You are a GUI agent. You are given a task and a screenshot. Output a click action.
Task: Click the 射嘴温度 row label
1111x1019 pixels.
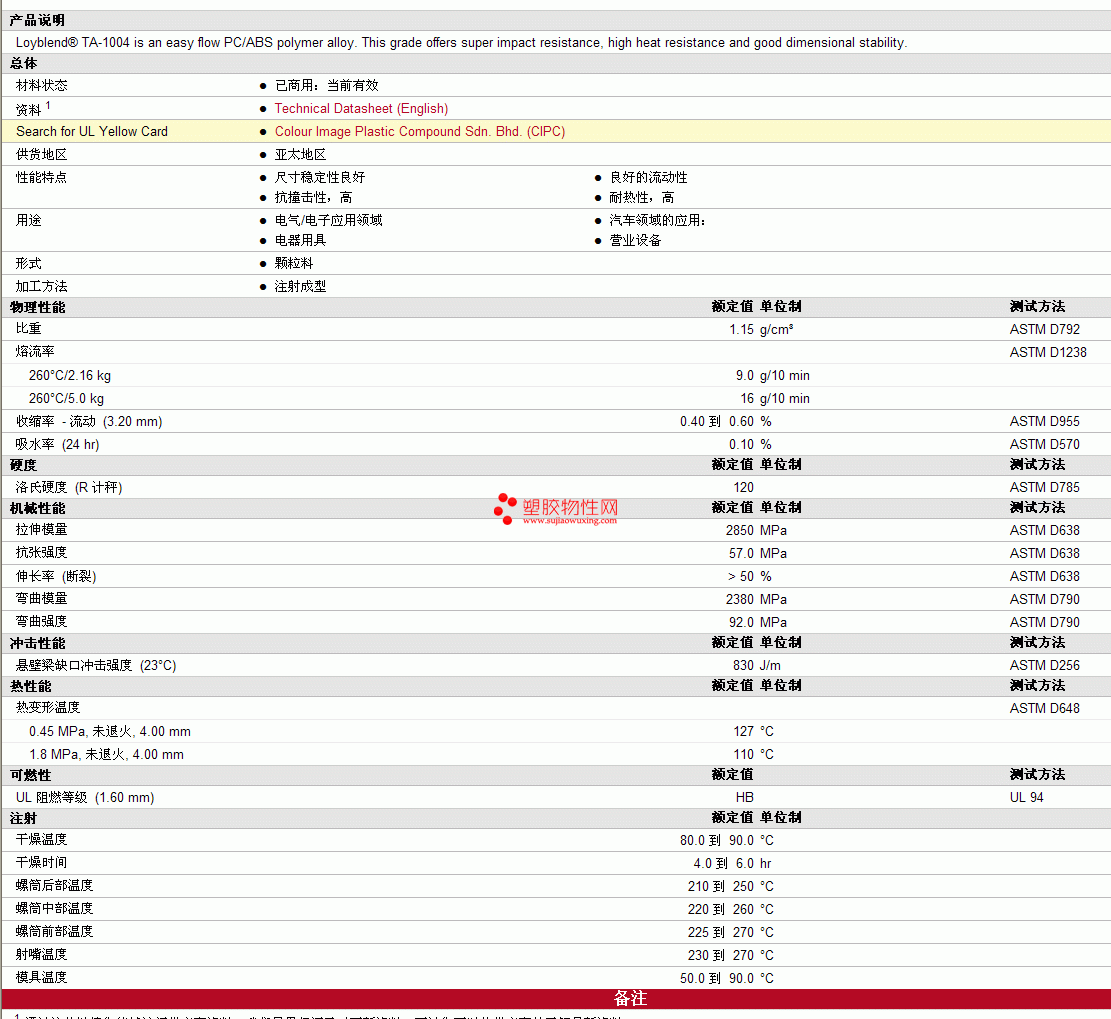click(42, 955)
